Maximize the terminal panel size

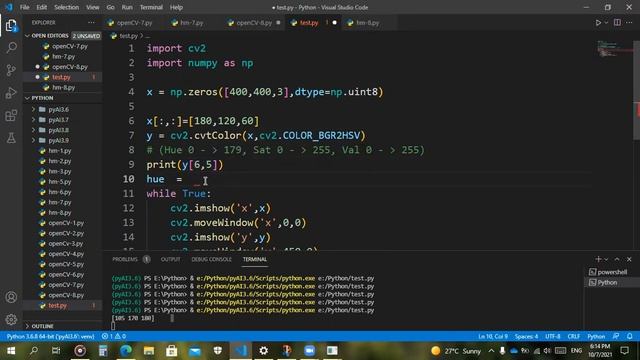click(x=617, y=259)
